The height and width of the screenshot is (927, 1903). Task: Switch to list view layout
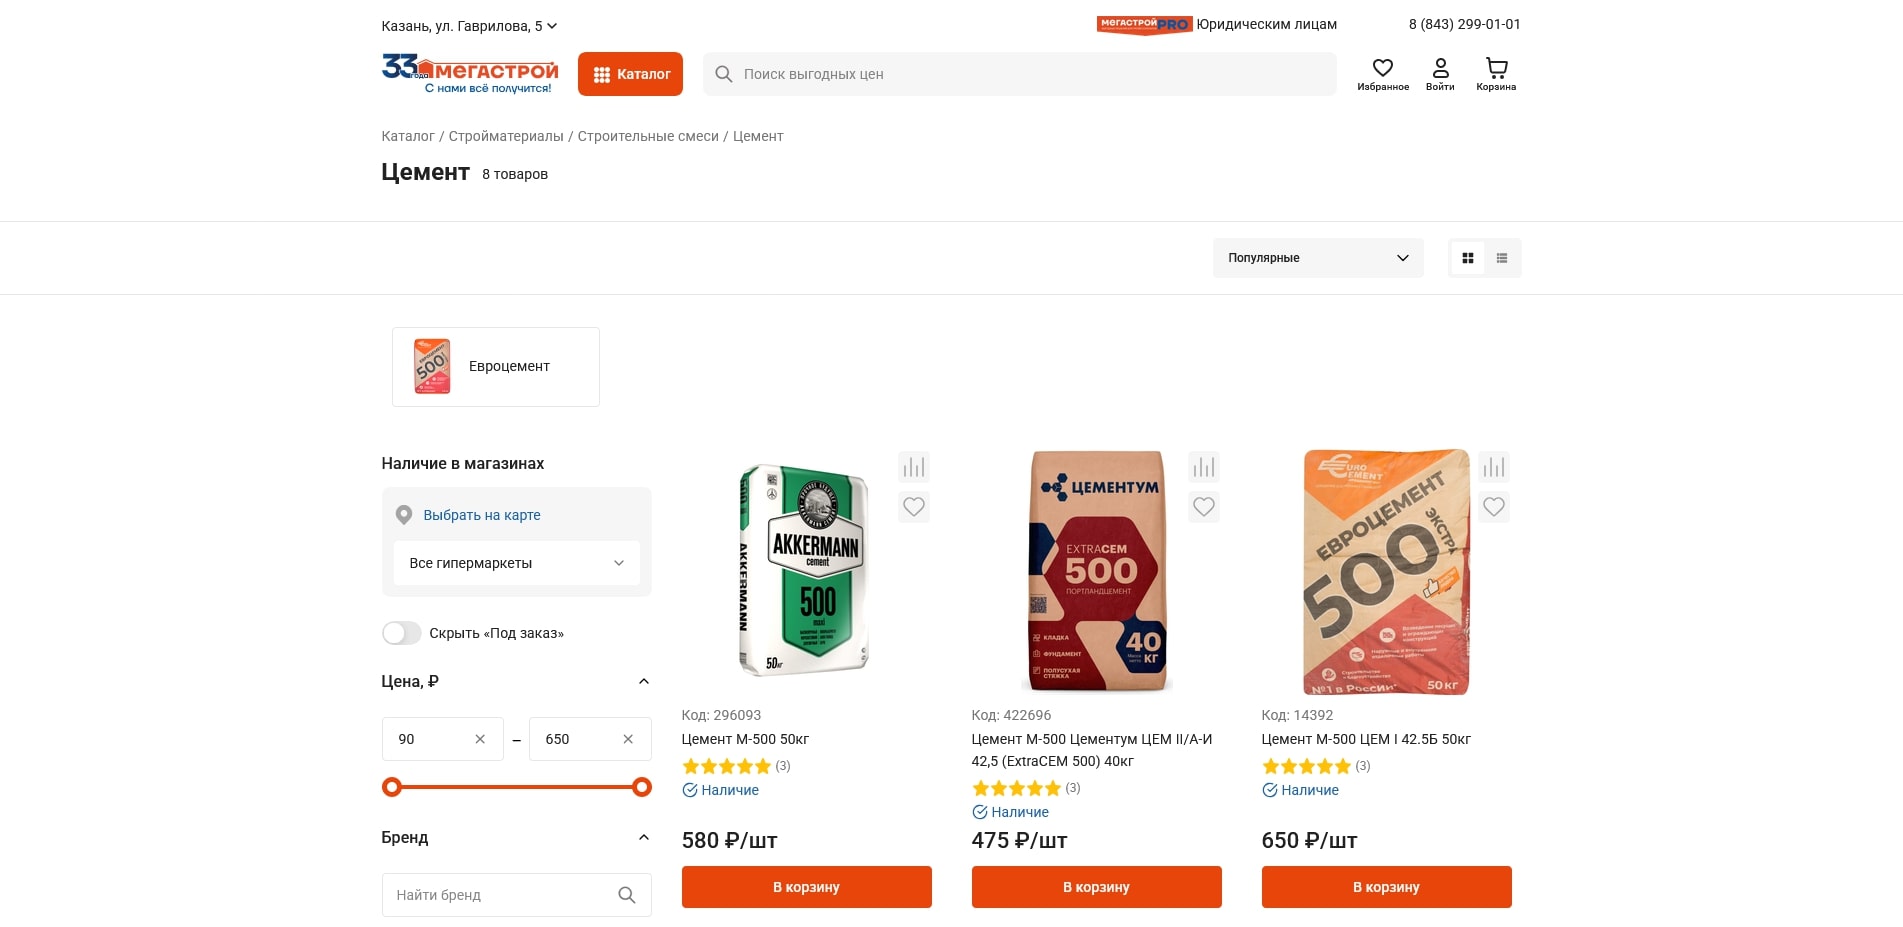1501,258
